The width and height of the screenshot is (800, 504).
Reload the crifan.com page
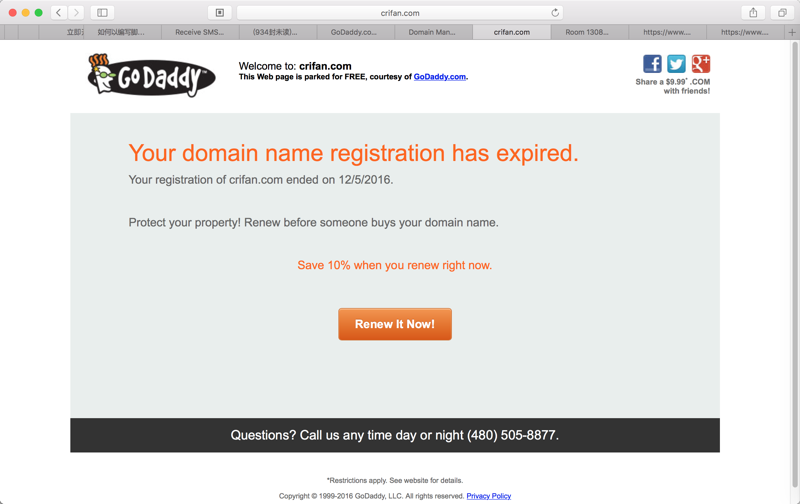coord(555,13)
